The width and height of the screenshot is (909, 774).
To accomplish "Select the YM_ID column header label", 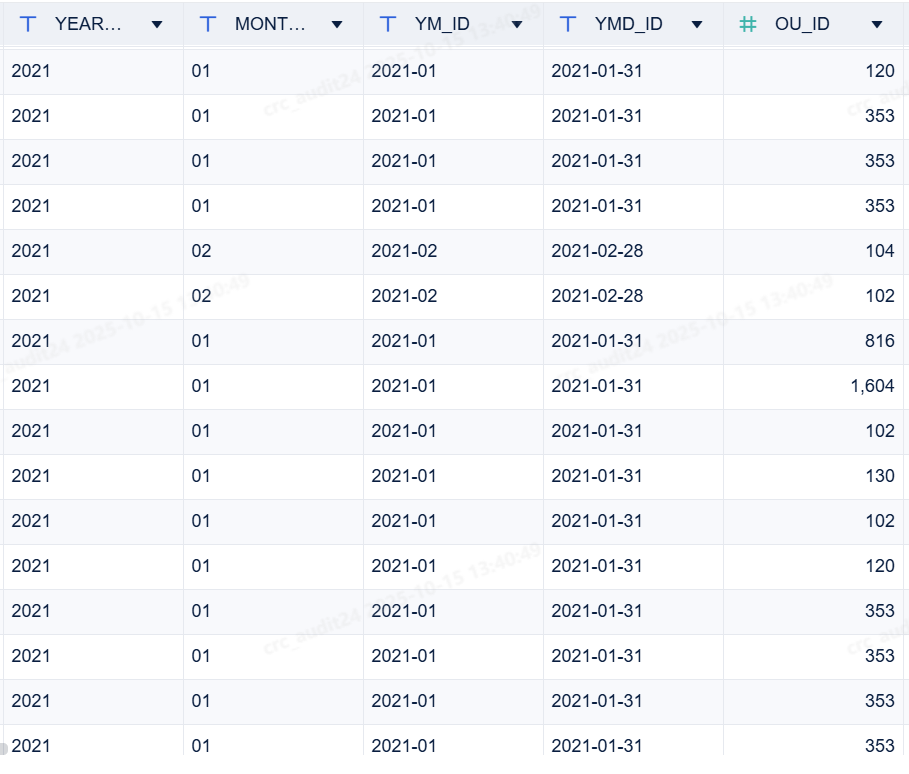I will tap(442, 24).
